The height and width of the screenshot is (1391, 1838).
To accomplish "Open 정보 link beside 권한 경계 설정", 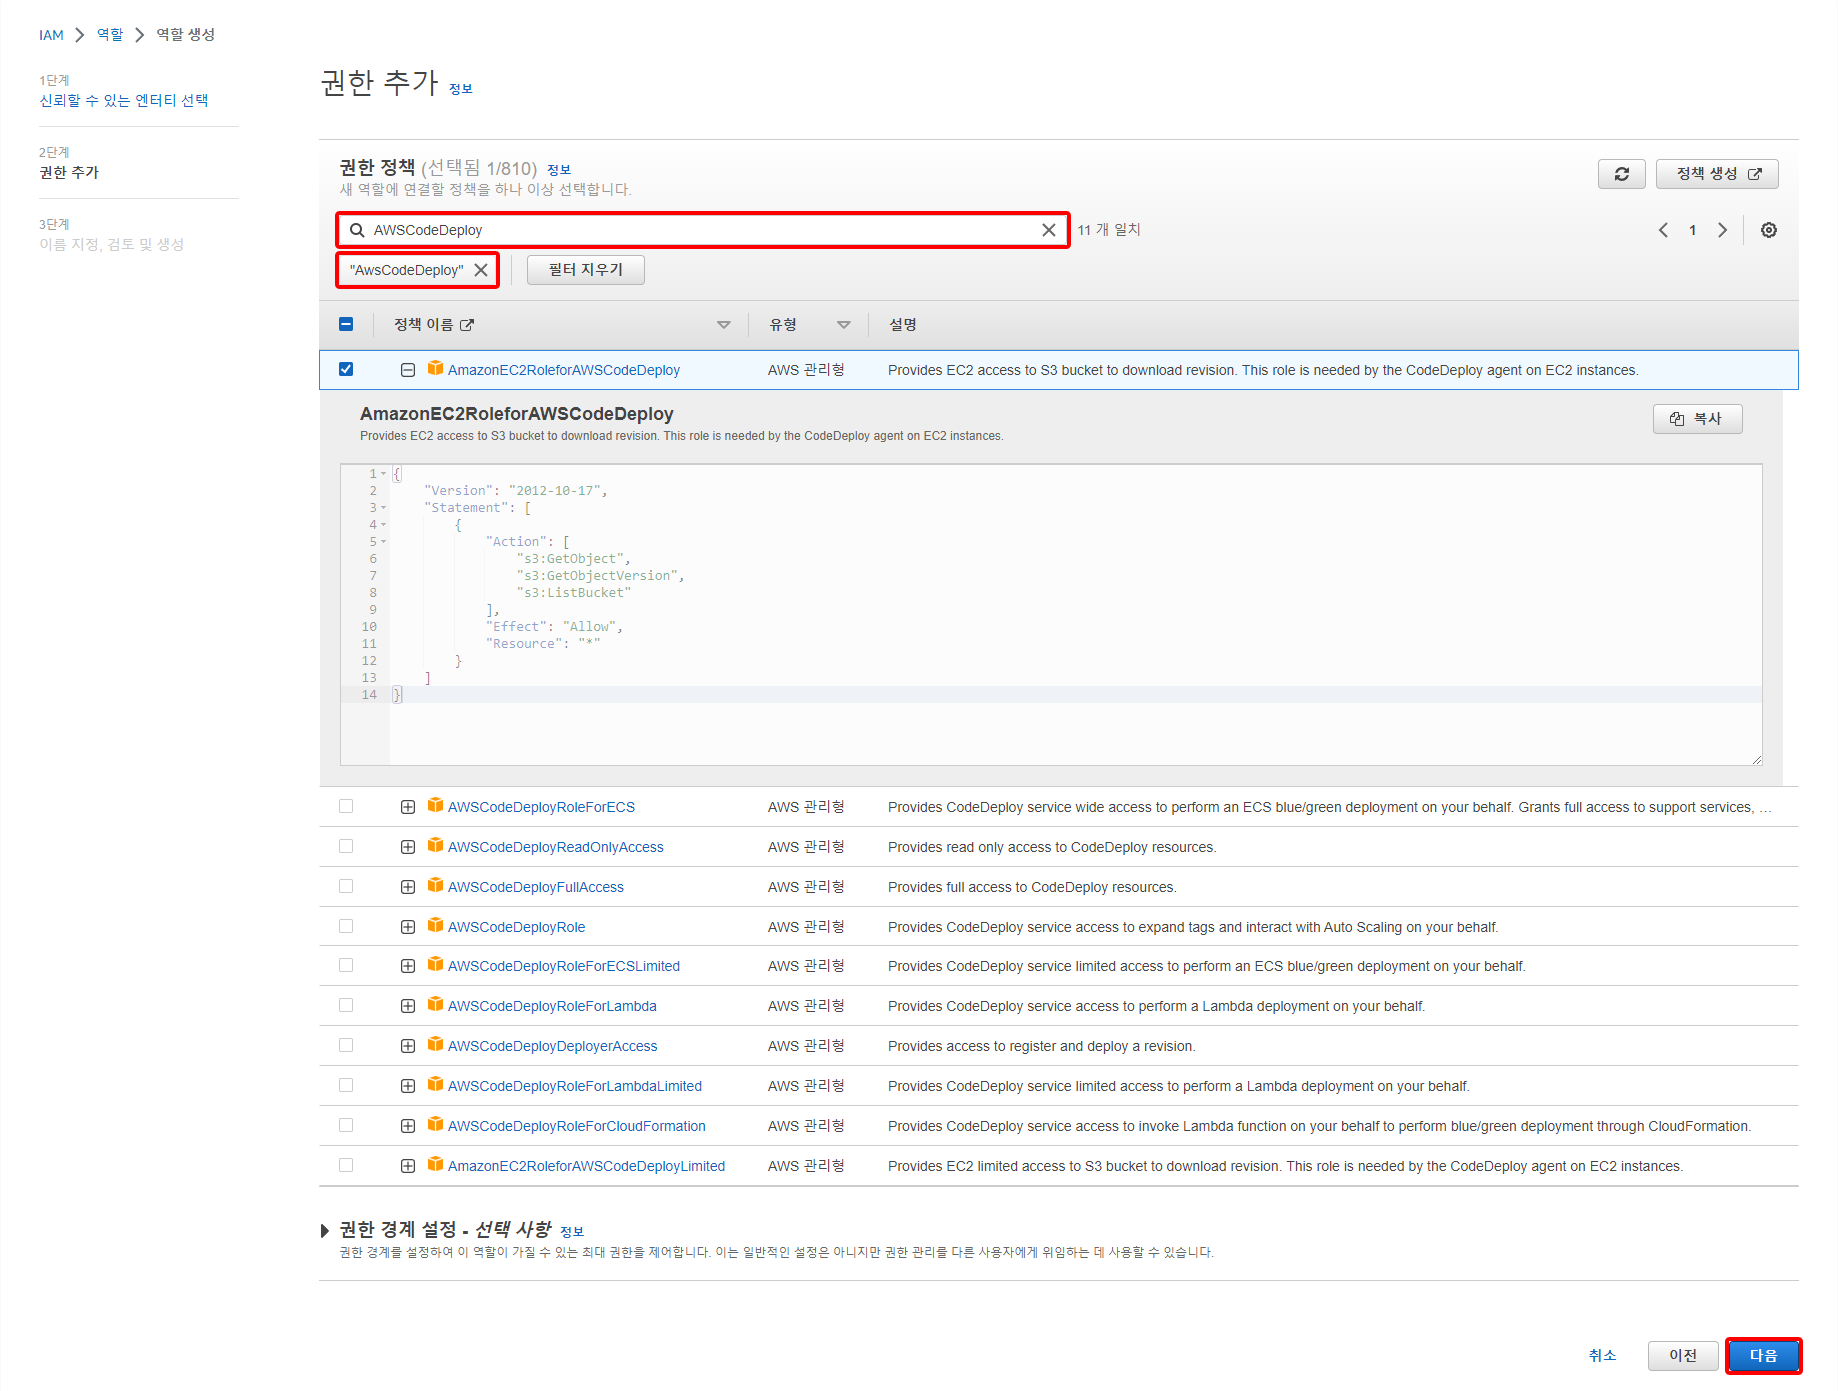I will point(572,1232).
